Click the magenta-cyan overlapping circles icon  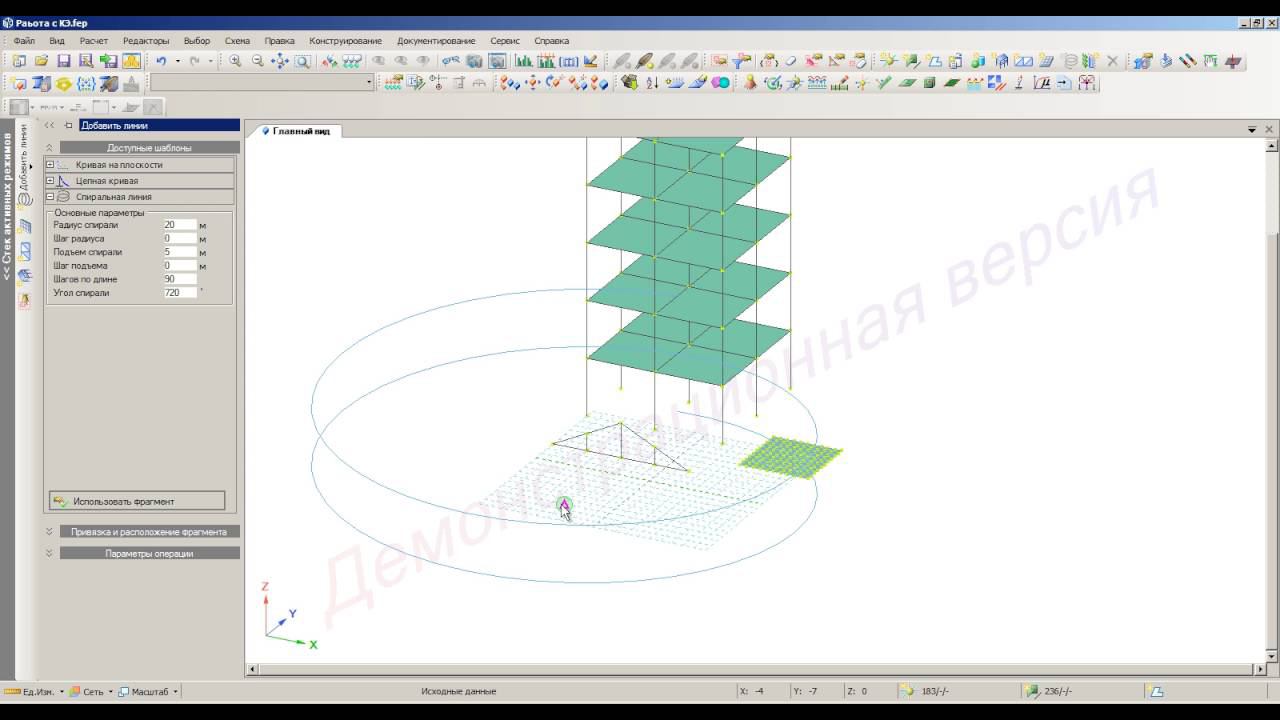click(720, 83)
